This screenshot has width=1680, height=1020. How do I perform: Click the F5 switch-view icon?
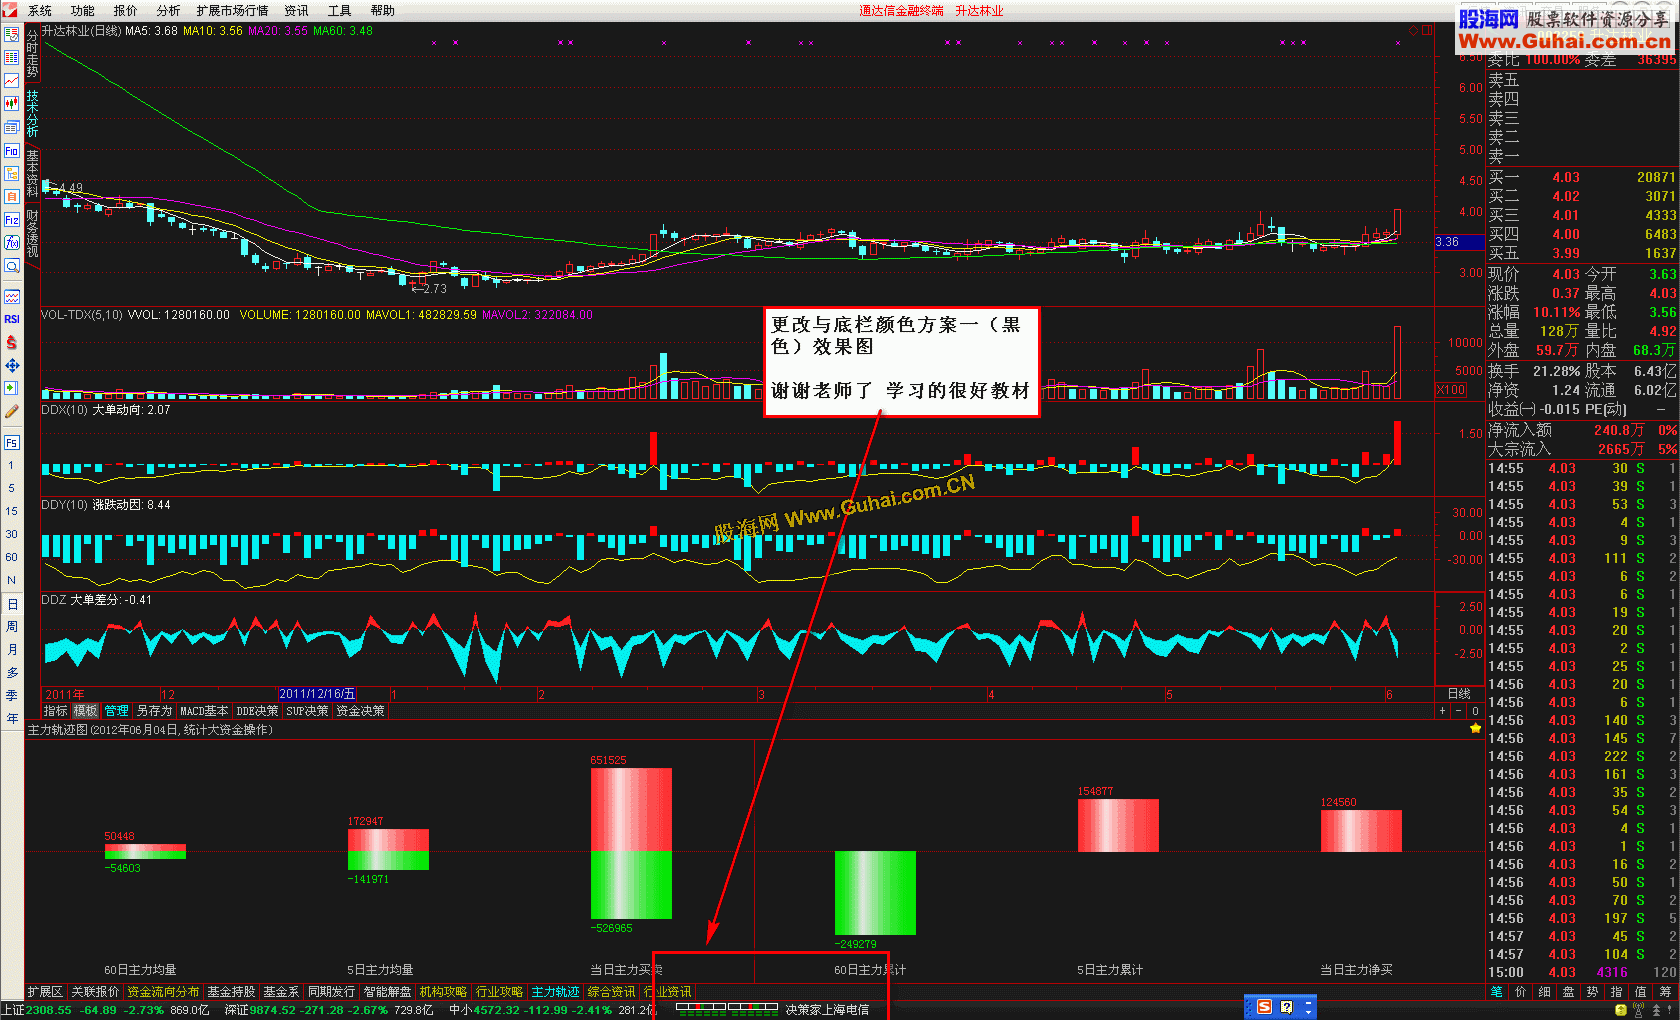pos(12,442)
